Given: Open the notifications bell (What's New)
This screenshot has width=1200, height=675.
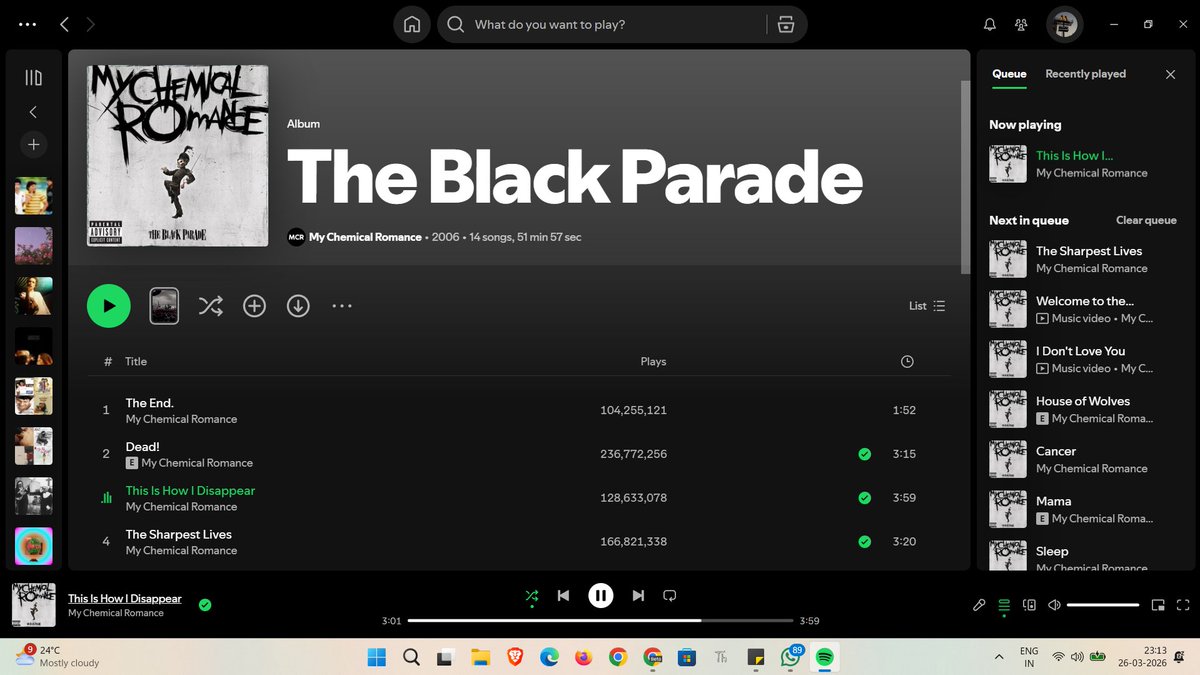Looking at the screenshot, I should tap(990, 25).
